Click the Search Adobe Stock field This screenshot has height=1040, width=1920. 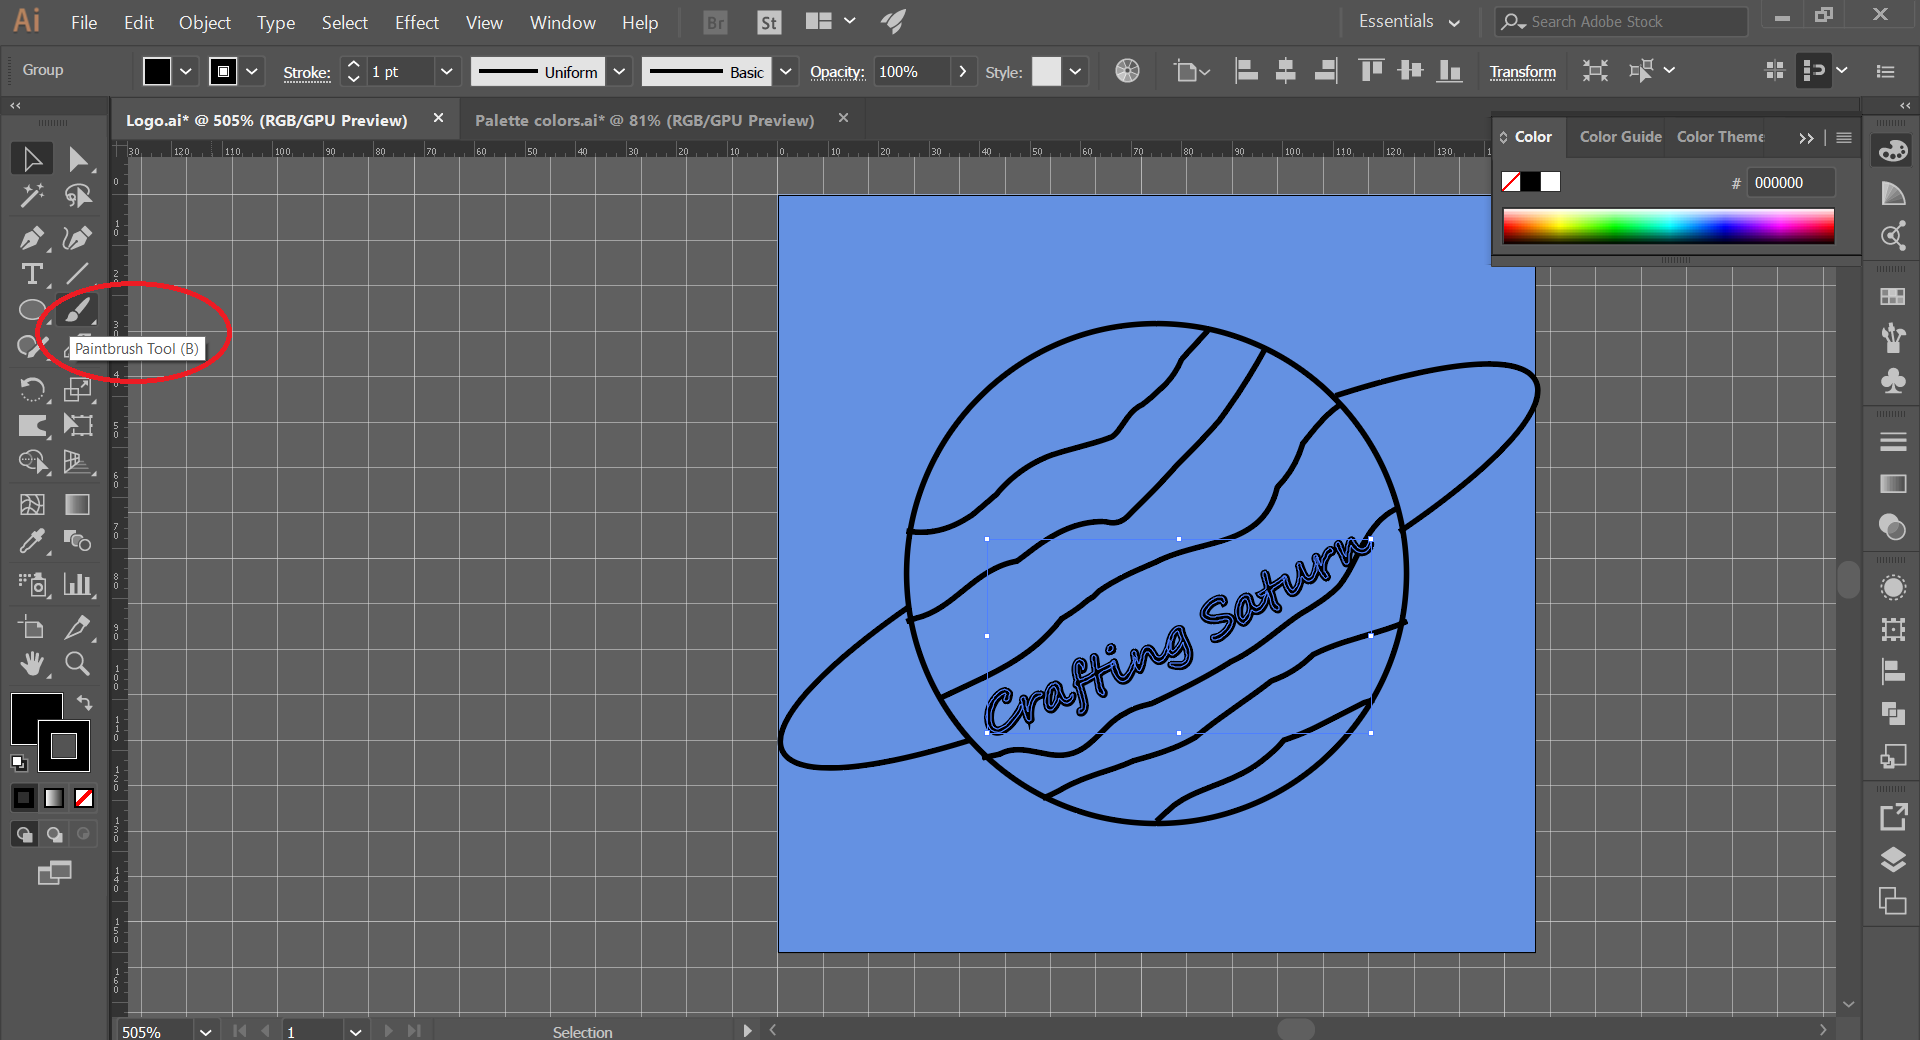point(1622,21)
